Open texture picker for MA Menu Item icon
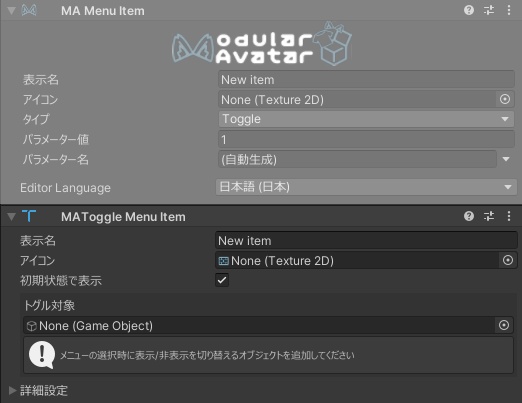Screen dimensions: 522x403 coord(505,99)
